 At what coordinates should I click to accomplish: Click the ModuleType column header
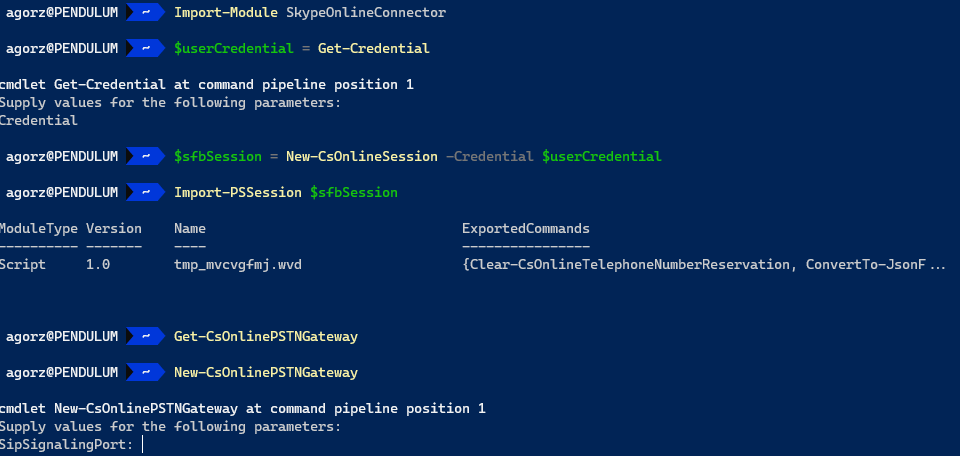39,229
